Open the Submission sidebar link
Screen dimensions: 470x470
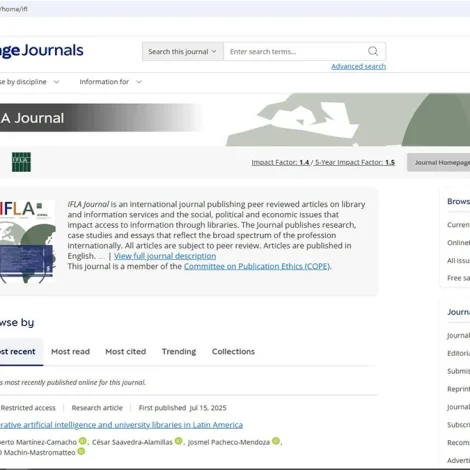458,371
